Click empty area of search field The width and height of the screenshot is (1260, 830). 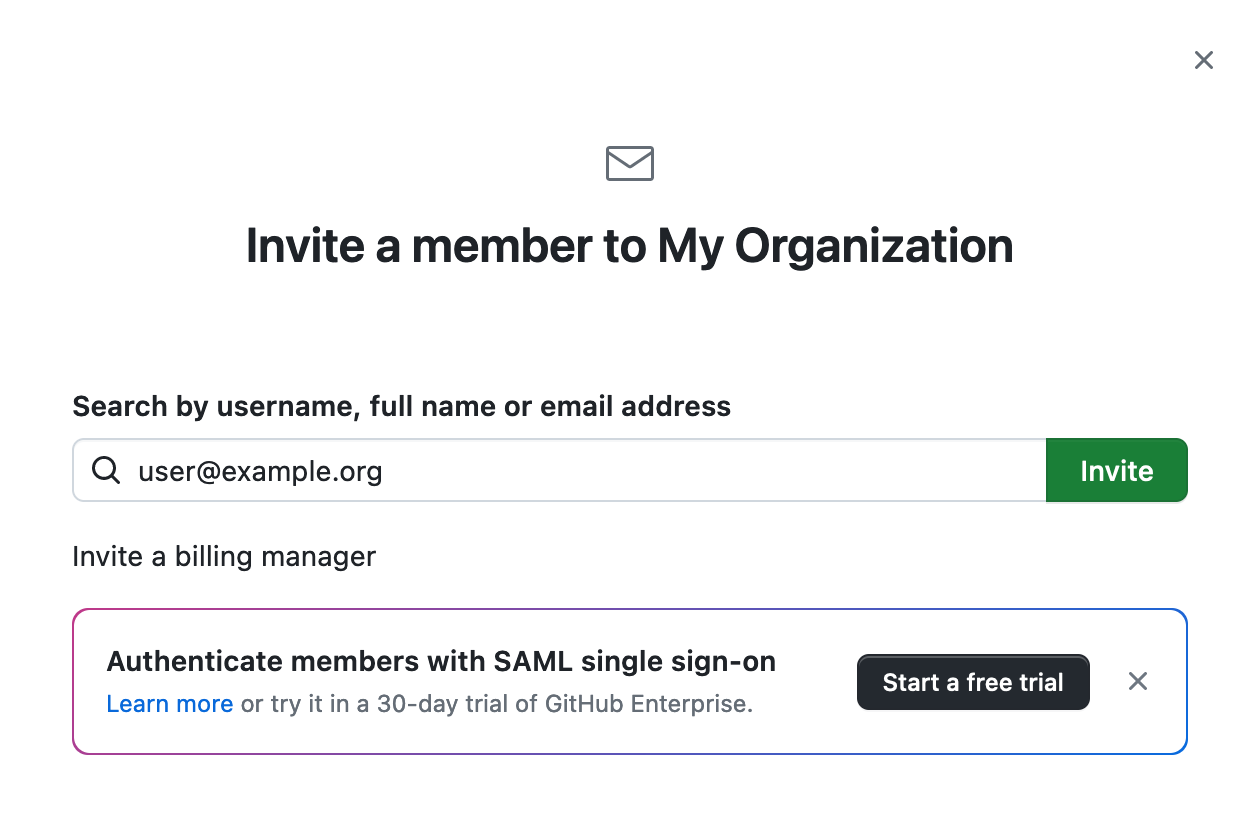700,470
